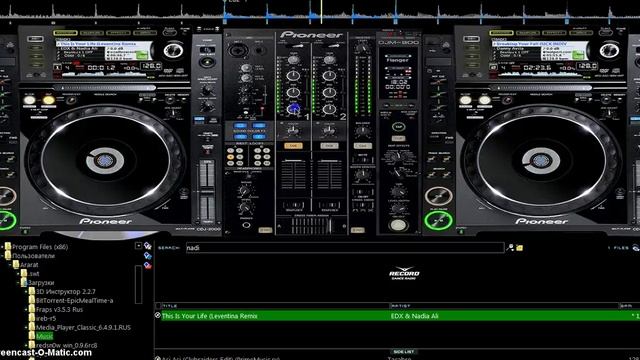Click the master level knob
The height and width of the screenshot is (360, 640).
pos(362,49)
